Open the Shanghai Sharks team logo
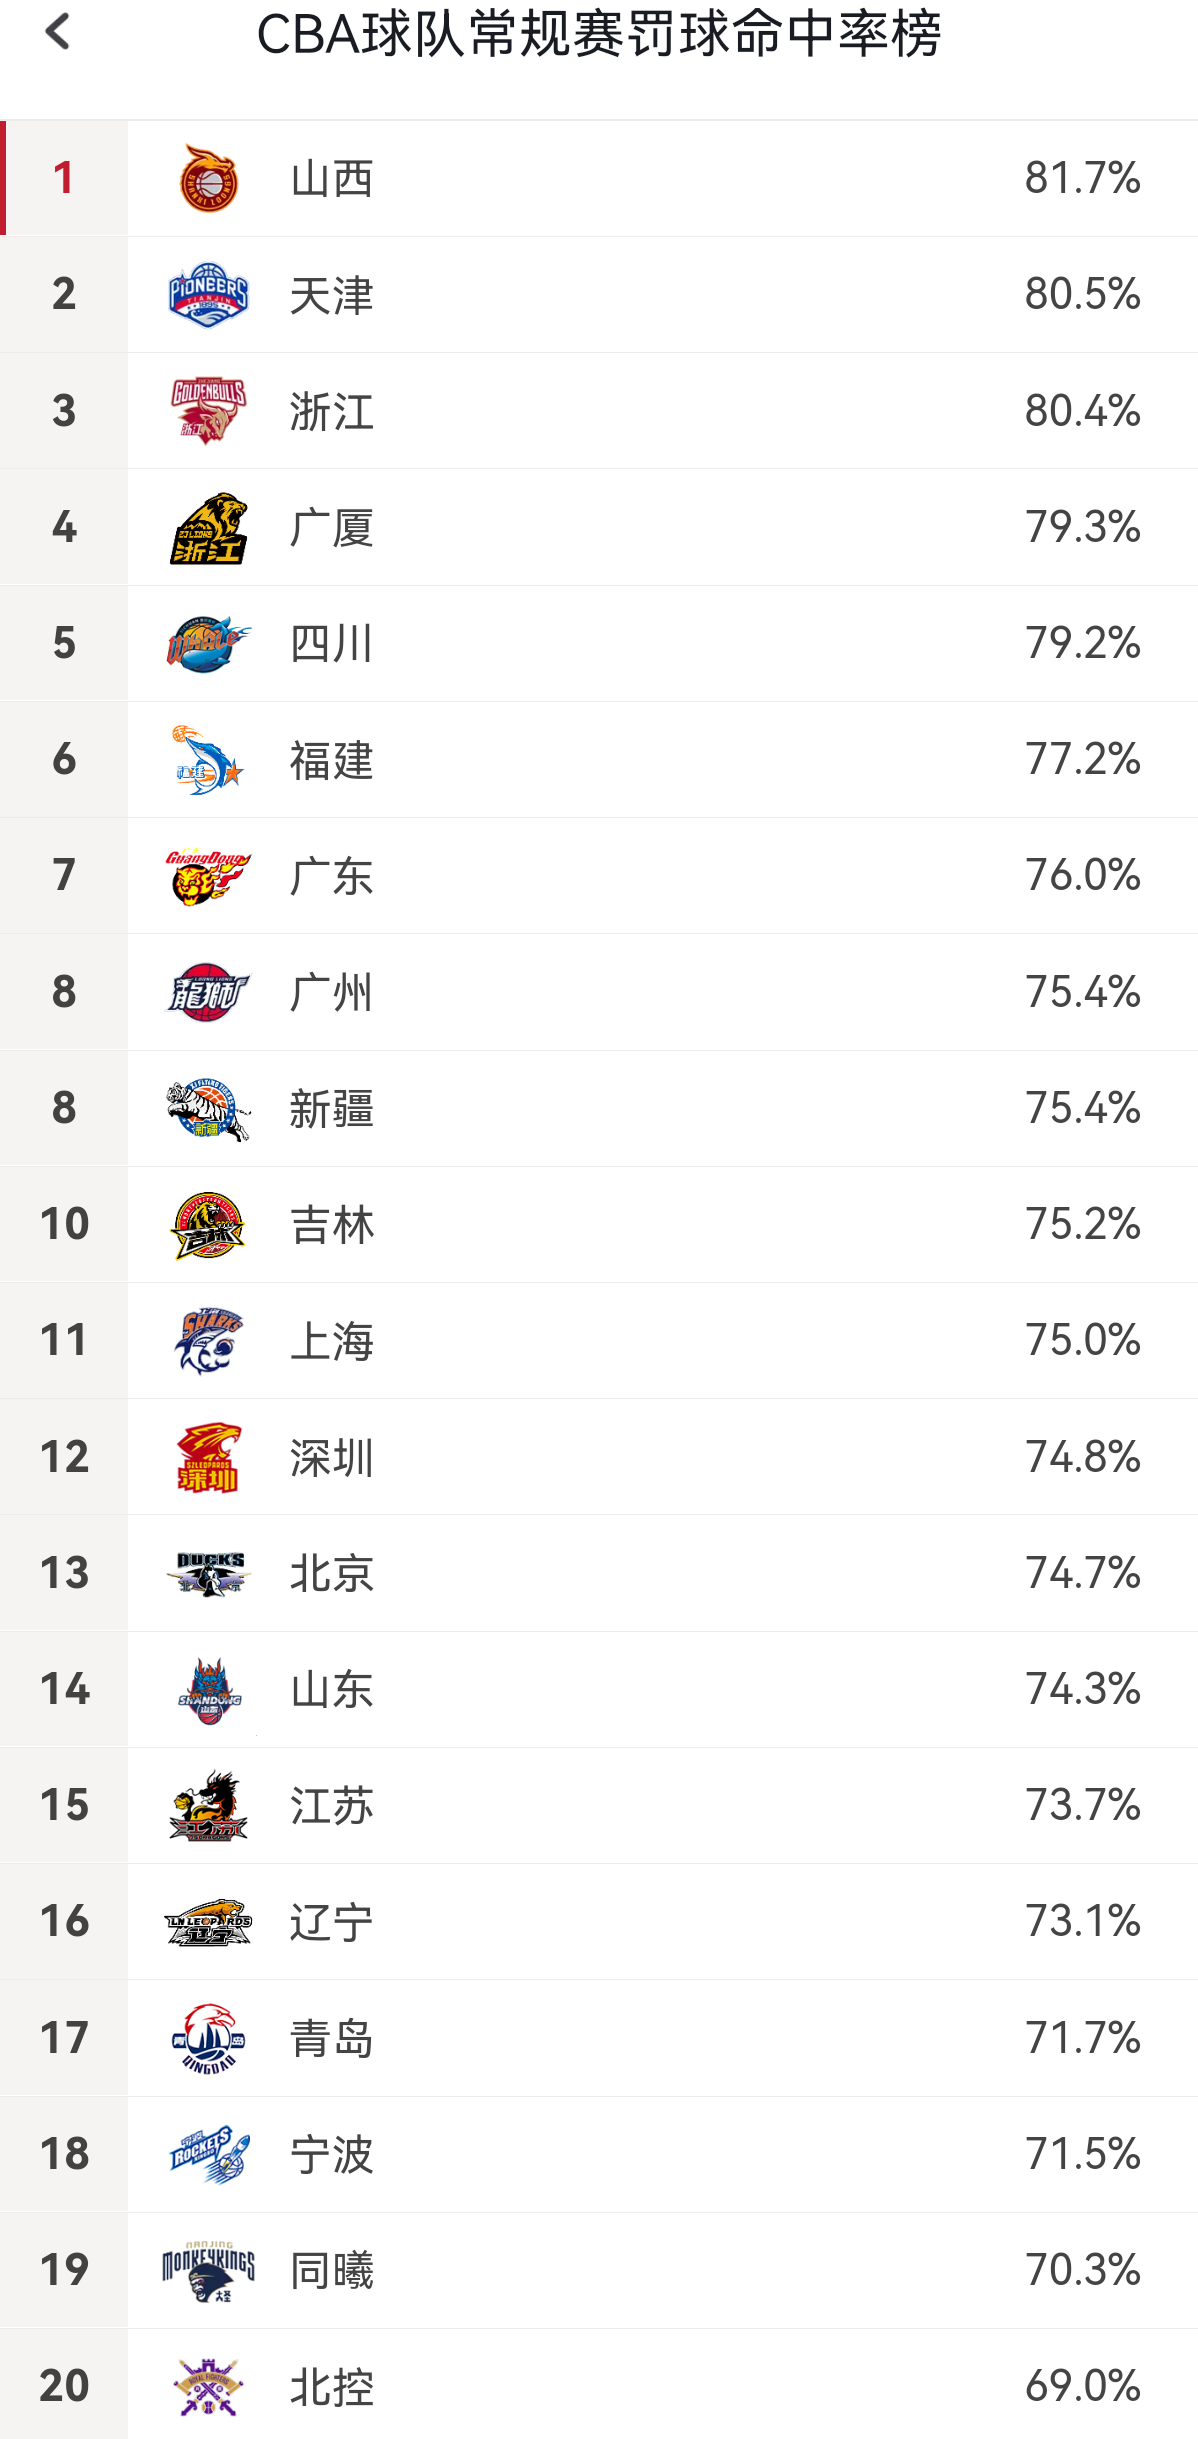This screenshot has width=1198, height=2439. (x=208, y=1341)
